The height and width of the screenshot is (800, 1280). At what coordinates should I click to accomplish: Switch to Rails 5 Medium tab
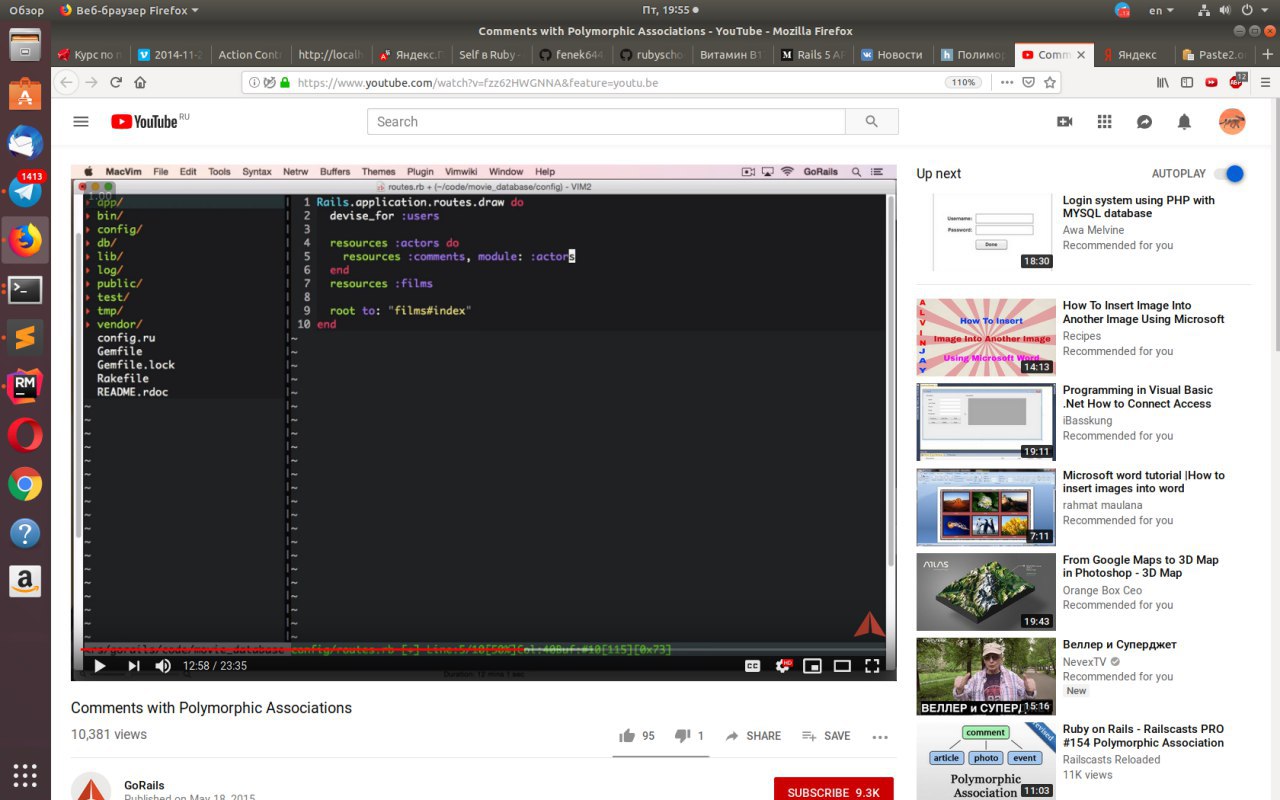pyautogui.click(x=811, y=55)
